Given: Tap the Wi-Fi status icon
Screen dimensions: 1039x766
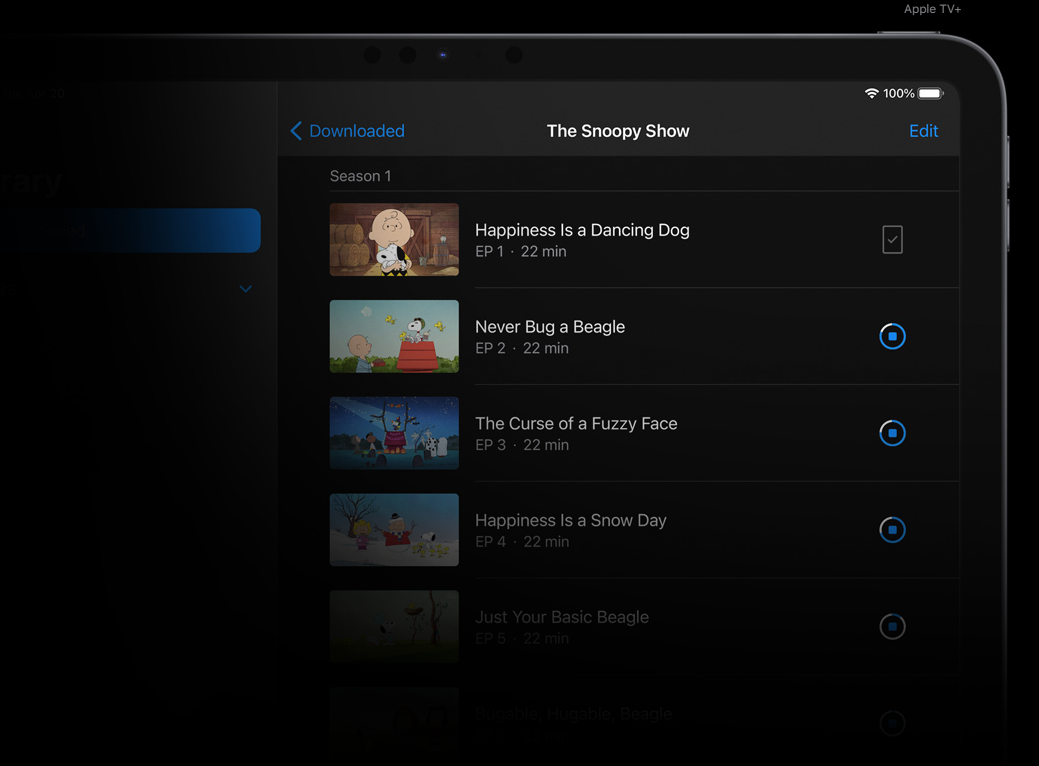Looking at the screenshot, I should pyautogui.click(x=871, y=94).
